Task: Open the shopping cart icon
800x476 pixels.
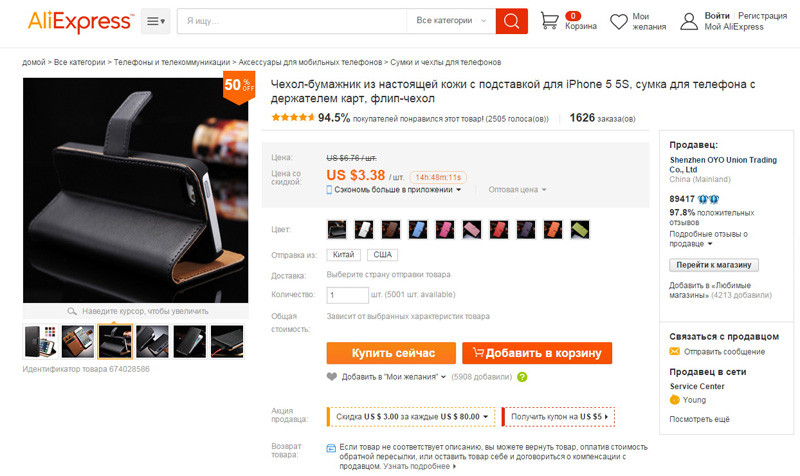Action: point(549,20)
